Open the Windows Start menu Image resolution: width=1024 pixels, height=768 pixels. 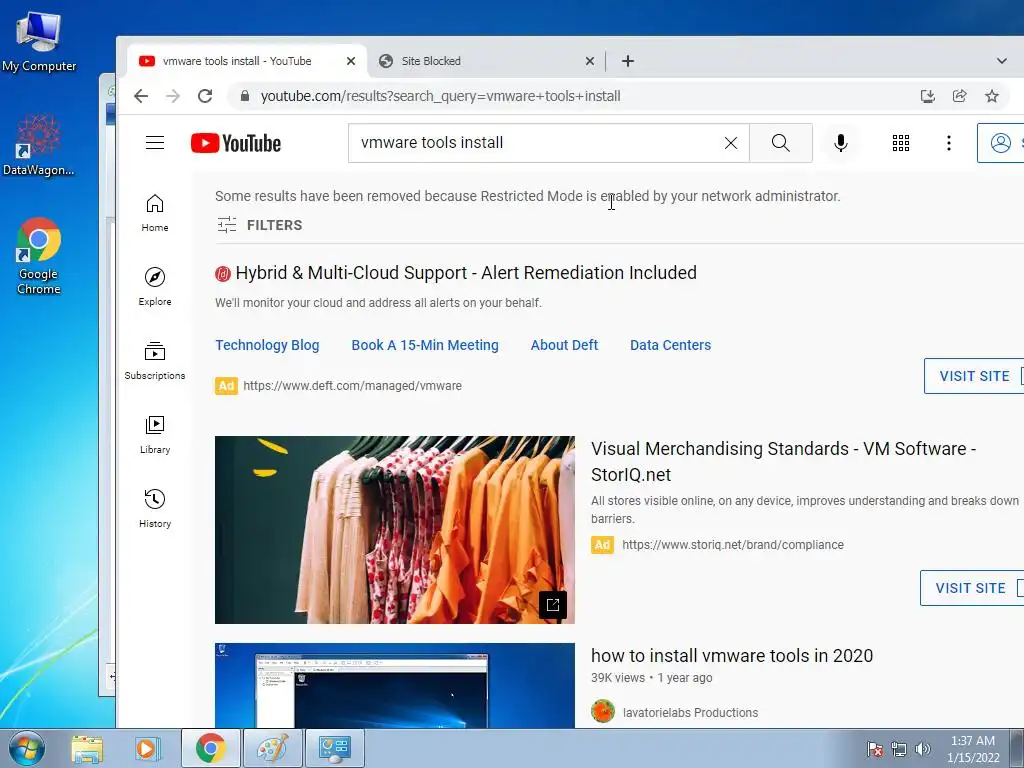click(27, 749)
